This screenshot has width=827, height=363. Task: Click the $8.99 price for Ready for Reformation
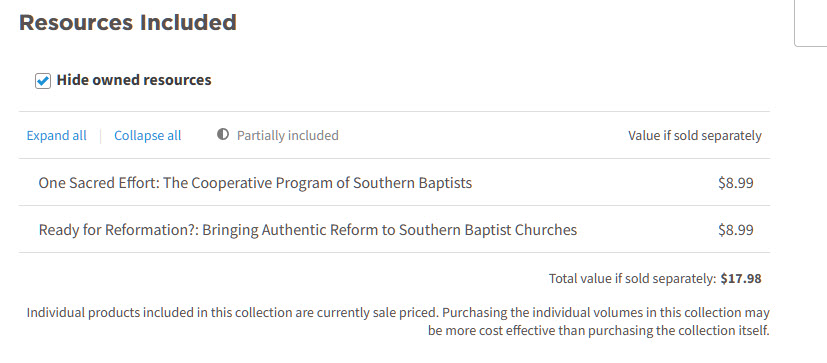tap(736, 230)
